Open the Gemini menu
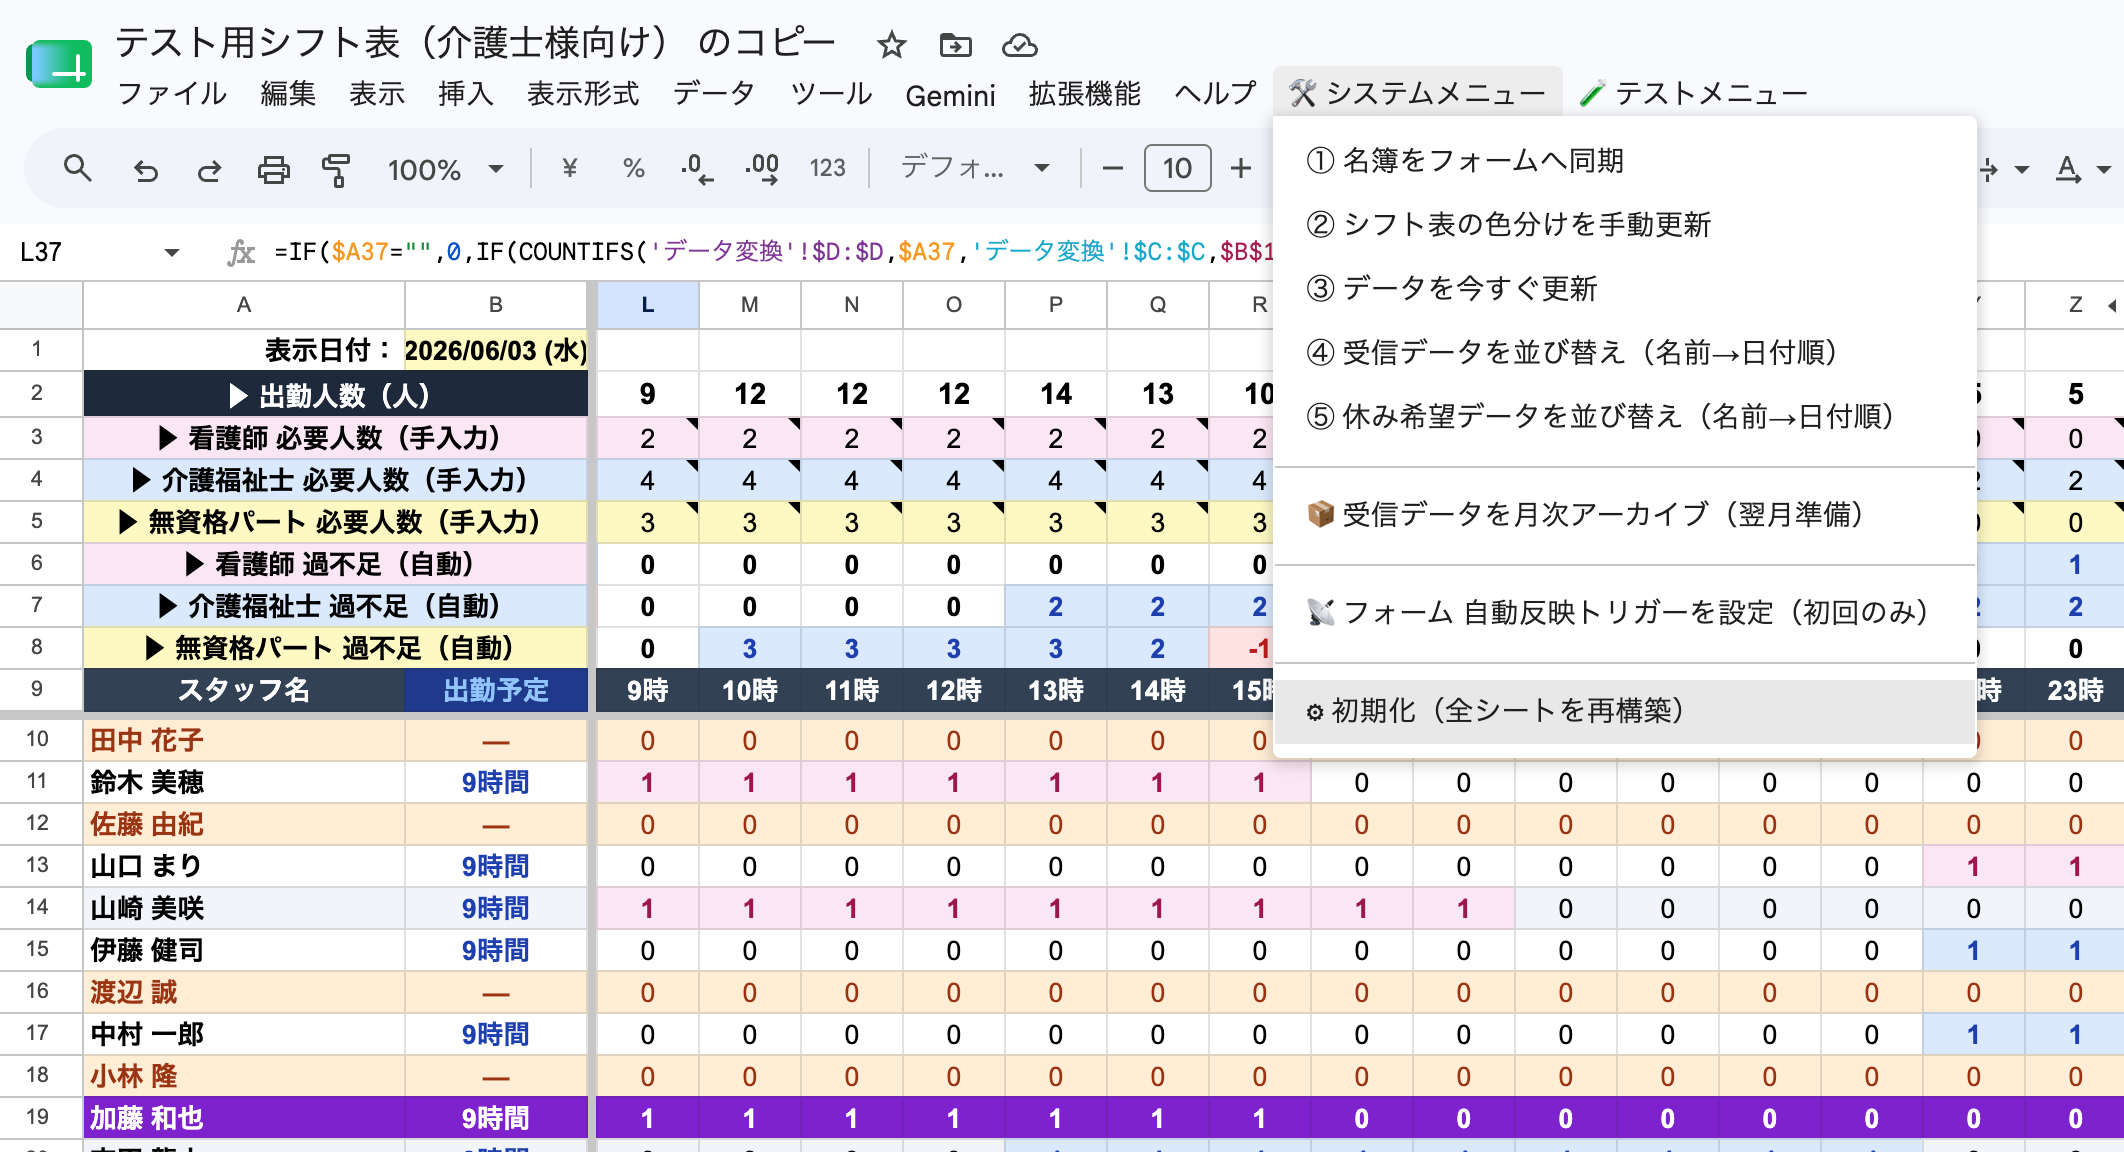This screenshot has width=2124, height=1152. point(950,95)
